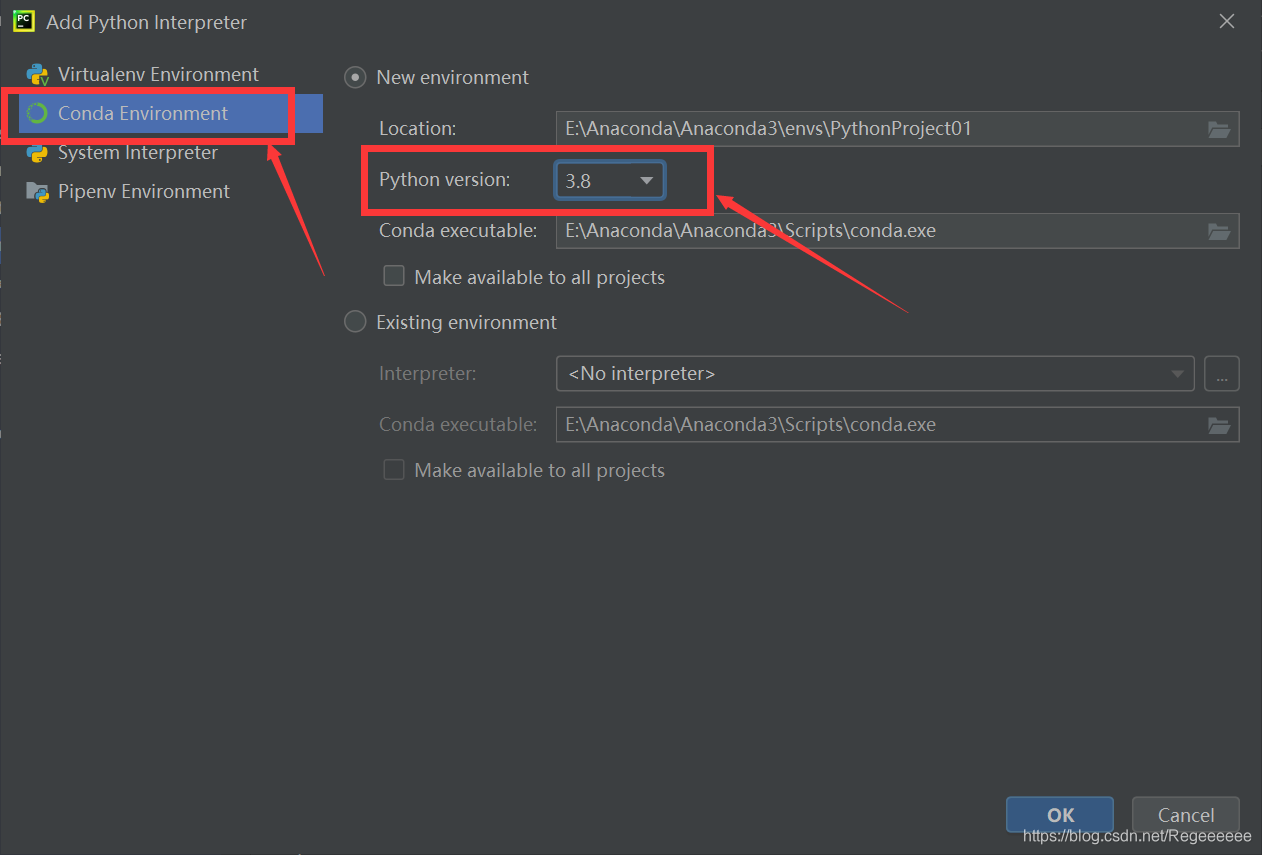Click the Pipenv Environment folder icon
The height and width of the screenshot is (855, 1262).
tap(38, 192)
